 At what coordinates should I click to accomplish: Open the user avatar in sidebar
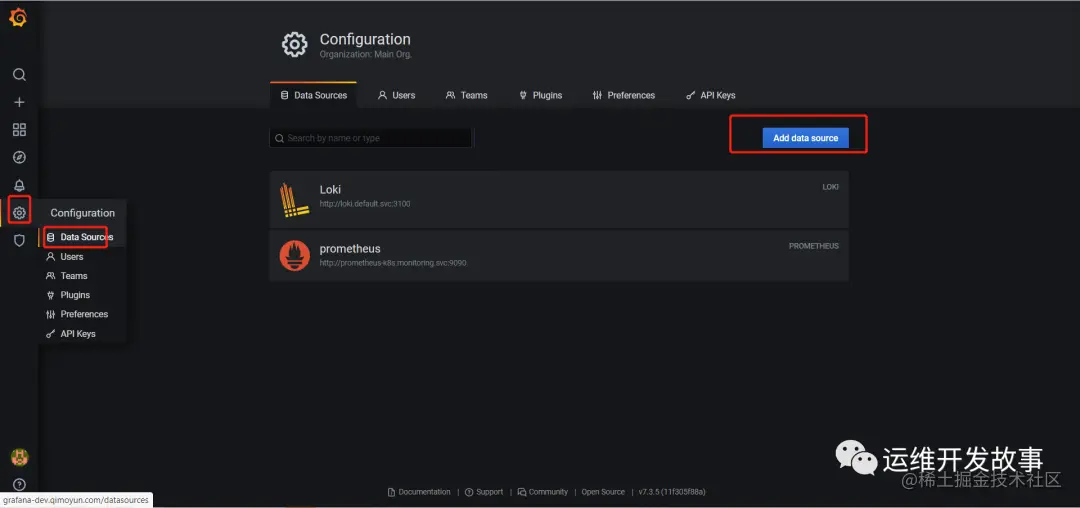click(19, 456)
